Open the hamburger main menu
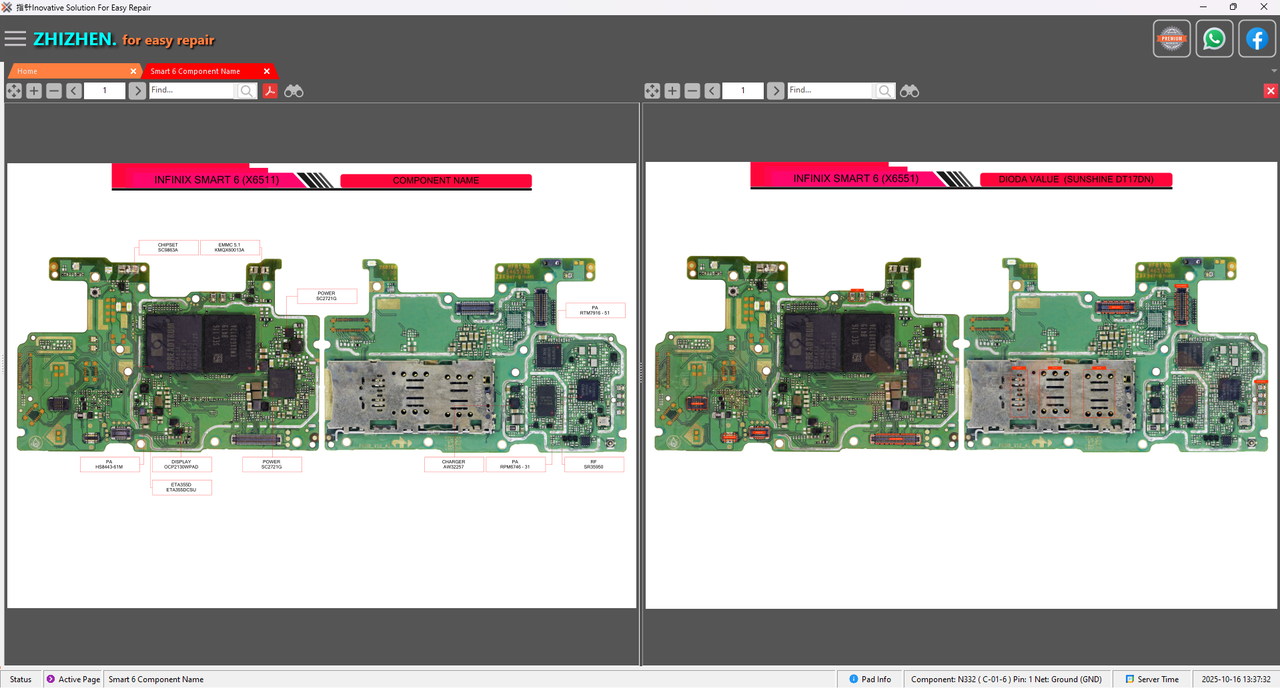This screenshot has width=1280, height=688. tap(15, 39)
